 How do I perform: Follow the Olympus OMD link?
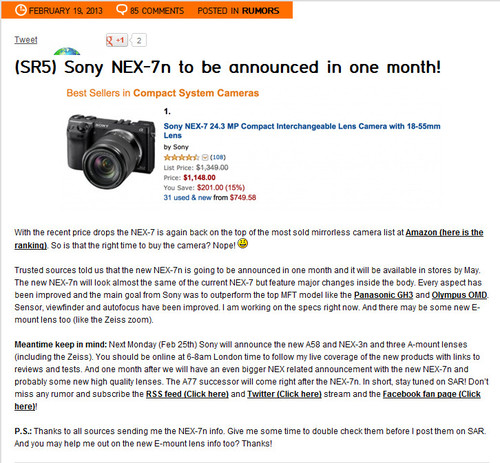tap(459, 295)
